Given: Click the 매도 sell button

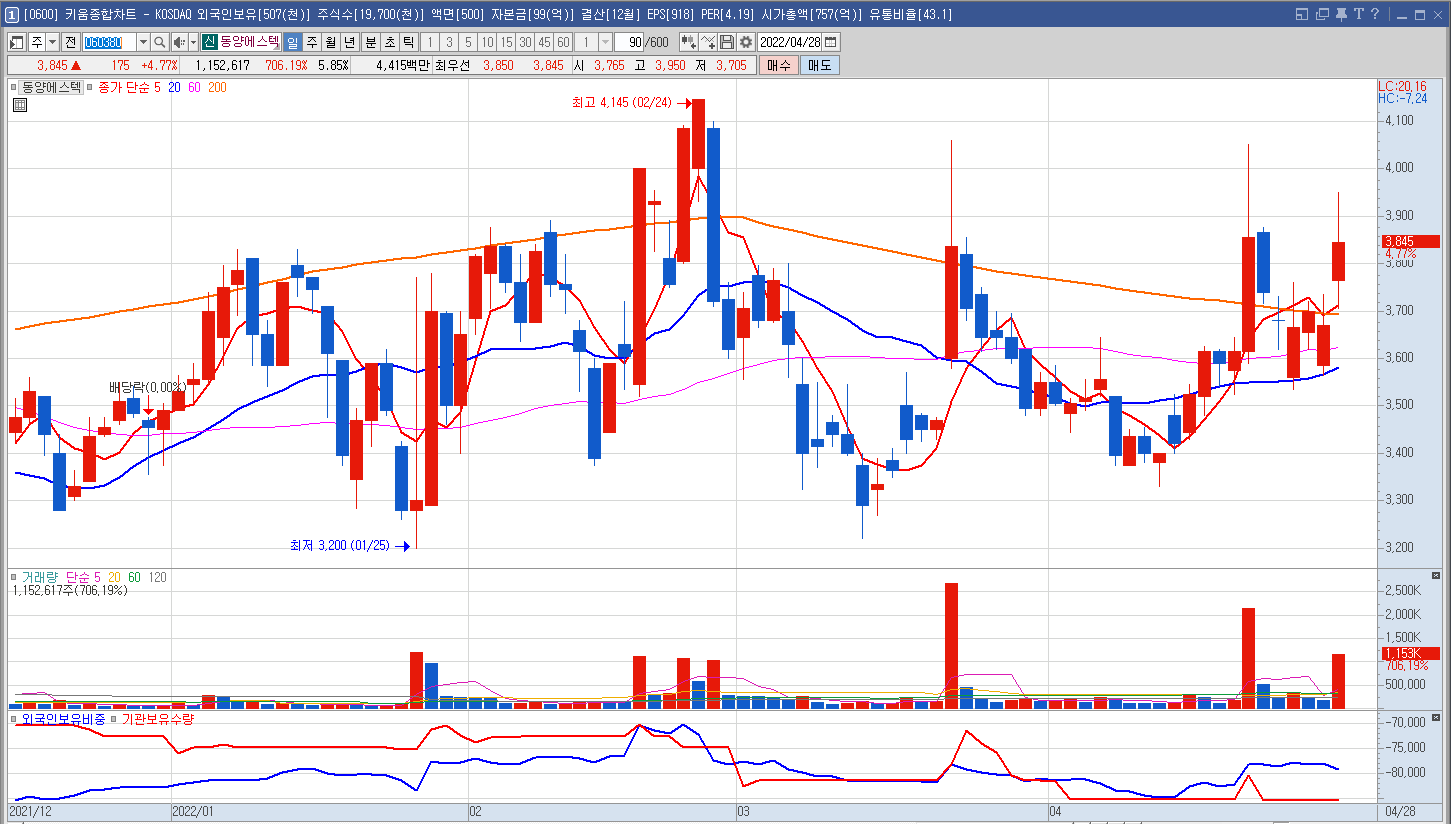Looking at the screenshot, I should [x=819, y=65].
